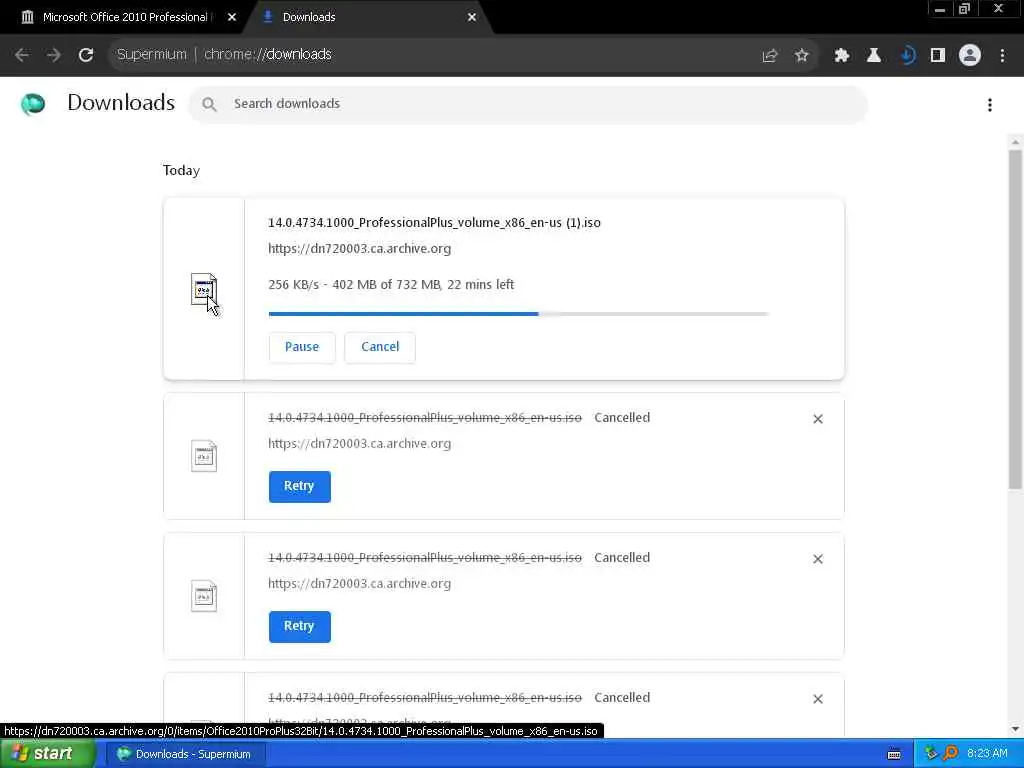Viewport: 1024px width, 768px height.
Task: Reload the downloads page
Action: pyautogui.click(x=86, y=55)
